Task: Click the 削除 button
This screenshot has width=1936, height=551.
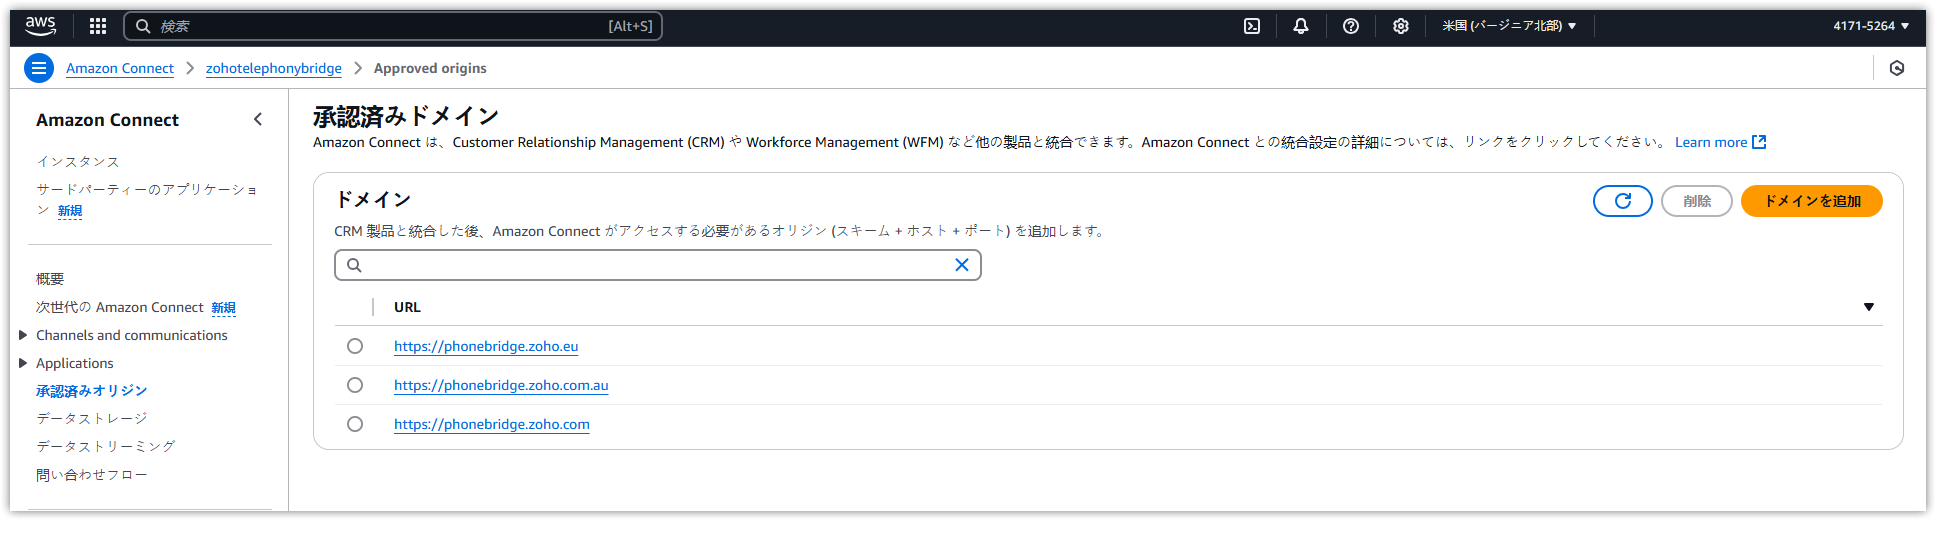Action: point(1696,201)
